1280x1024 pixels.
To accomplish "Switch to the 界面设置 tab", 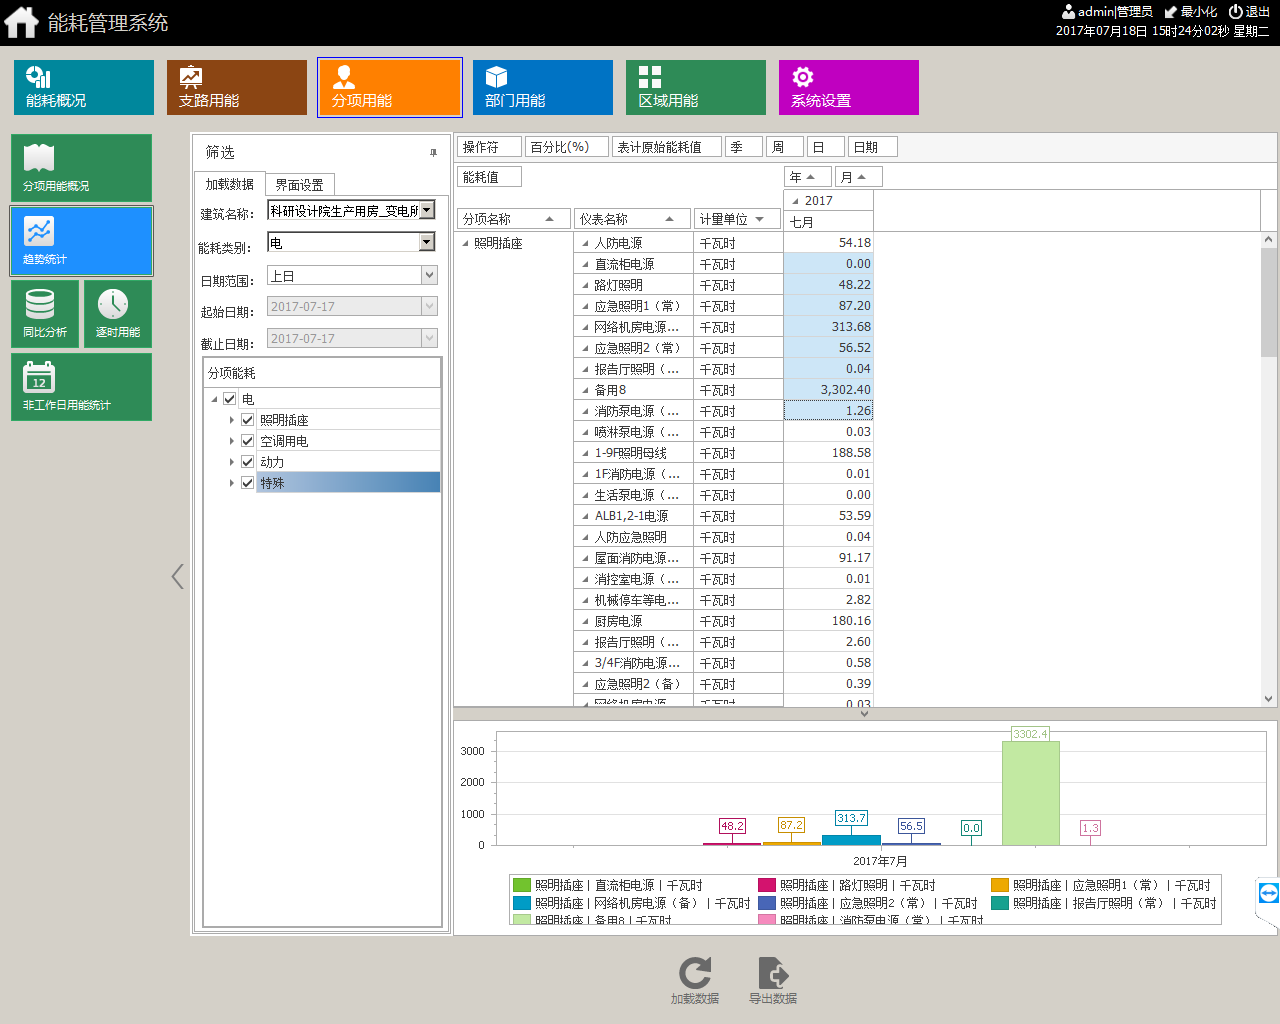I will [x=299, y=185].
